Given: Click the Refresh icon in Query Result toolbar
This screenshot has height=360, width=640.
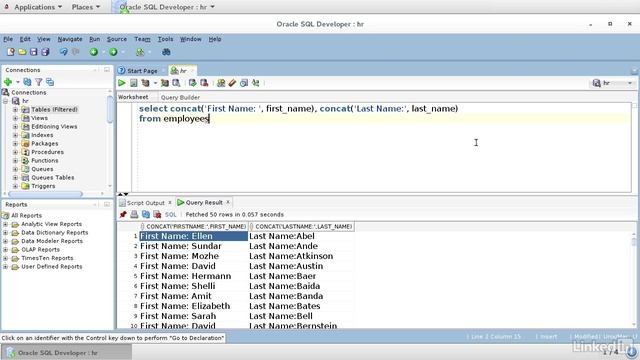Looking at the screenshot, I should (x=146, y=214).
